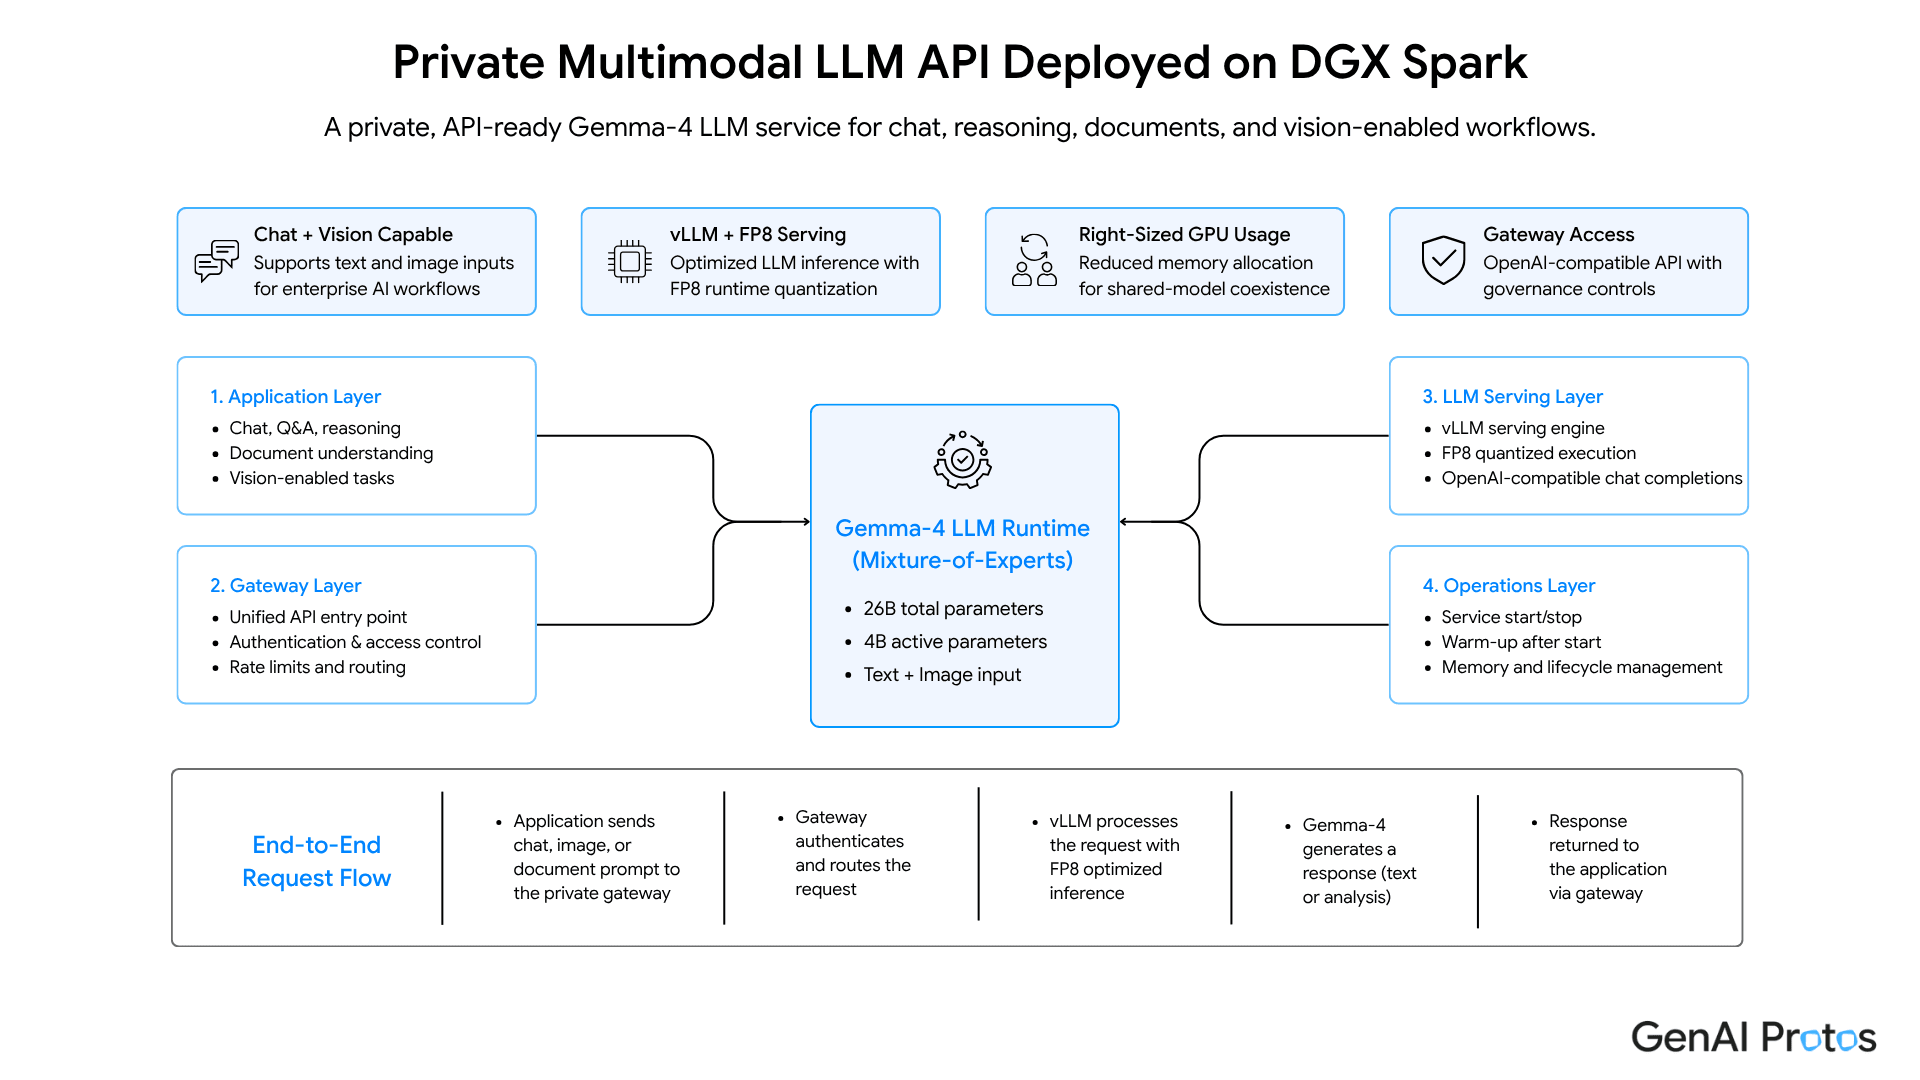Click 'Reduced memory allocation' description
The image size is (1920, 1080).
[x=1204, y=275]
